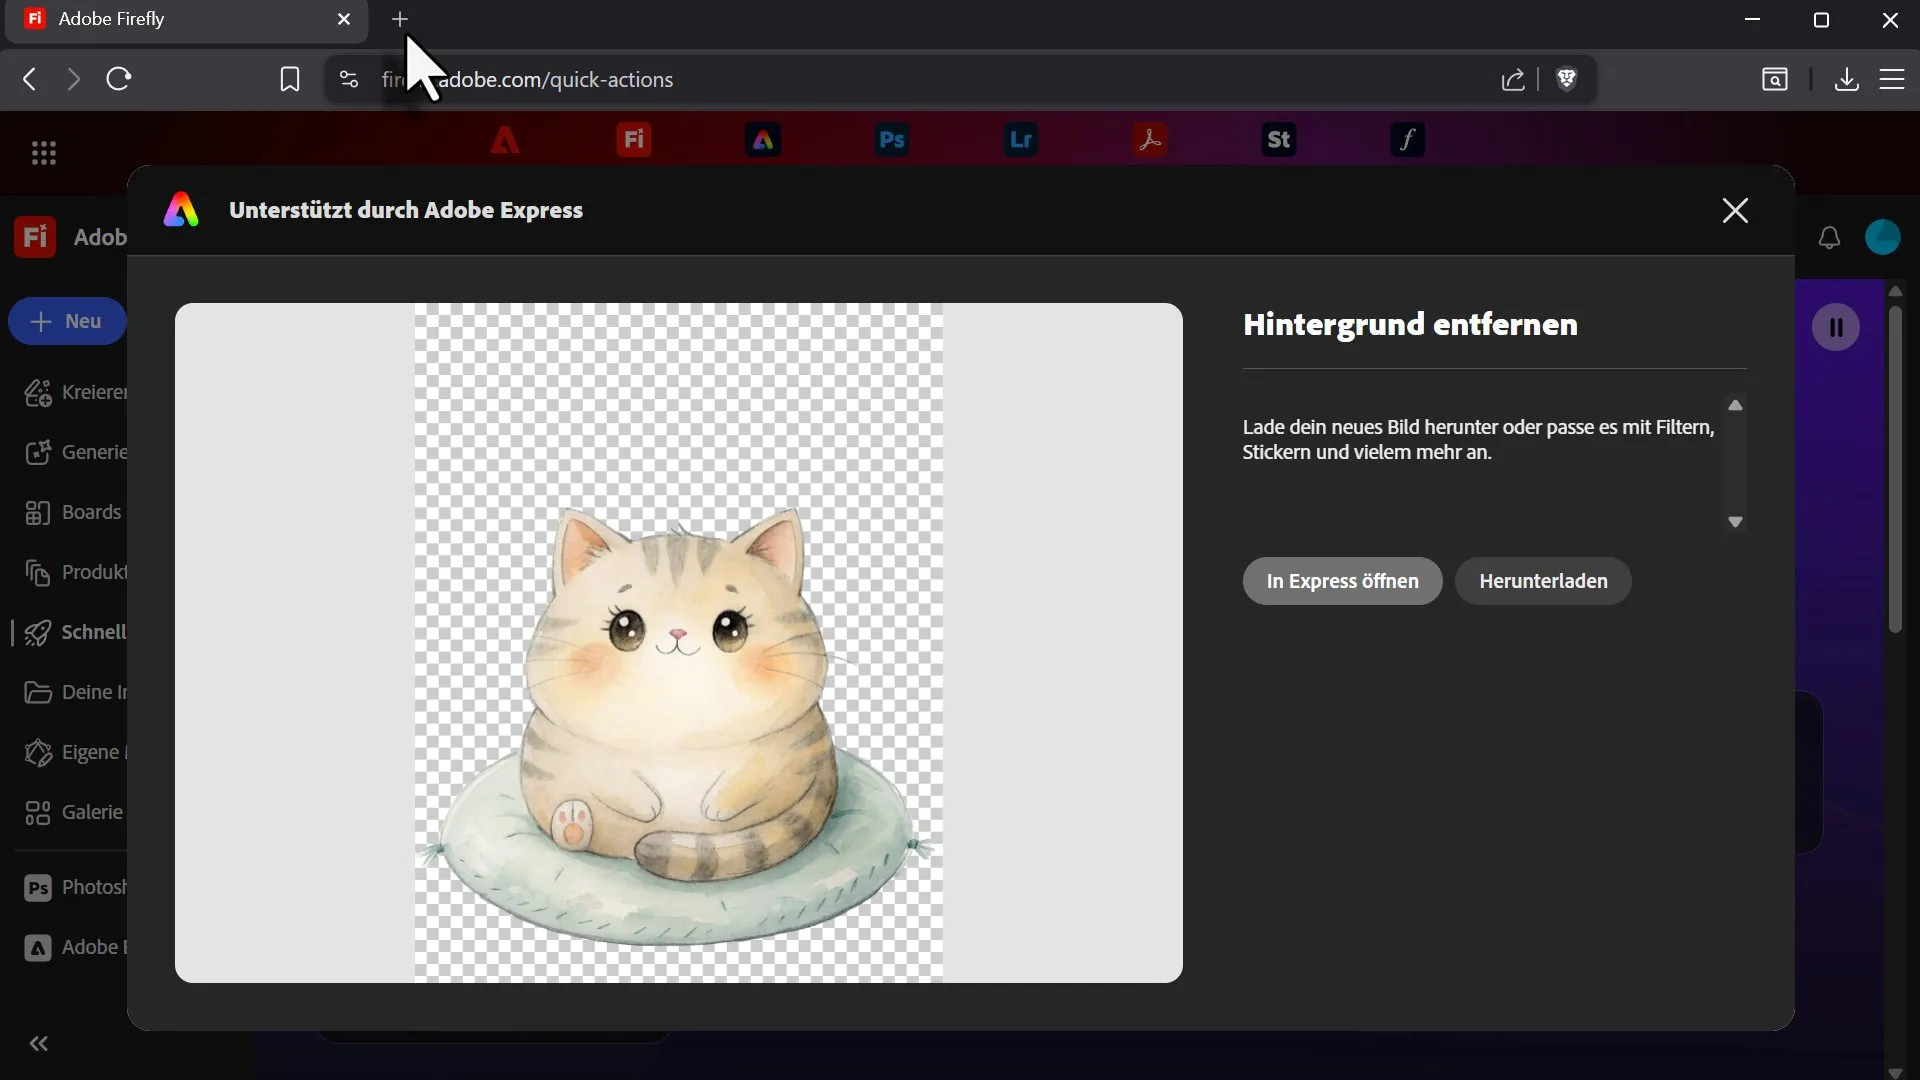Open the Adobe Acrobat bookmark icon

coord(1149,140)
